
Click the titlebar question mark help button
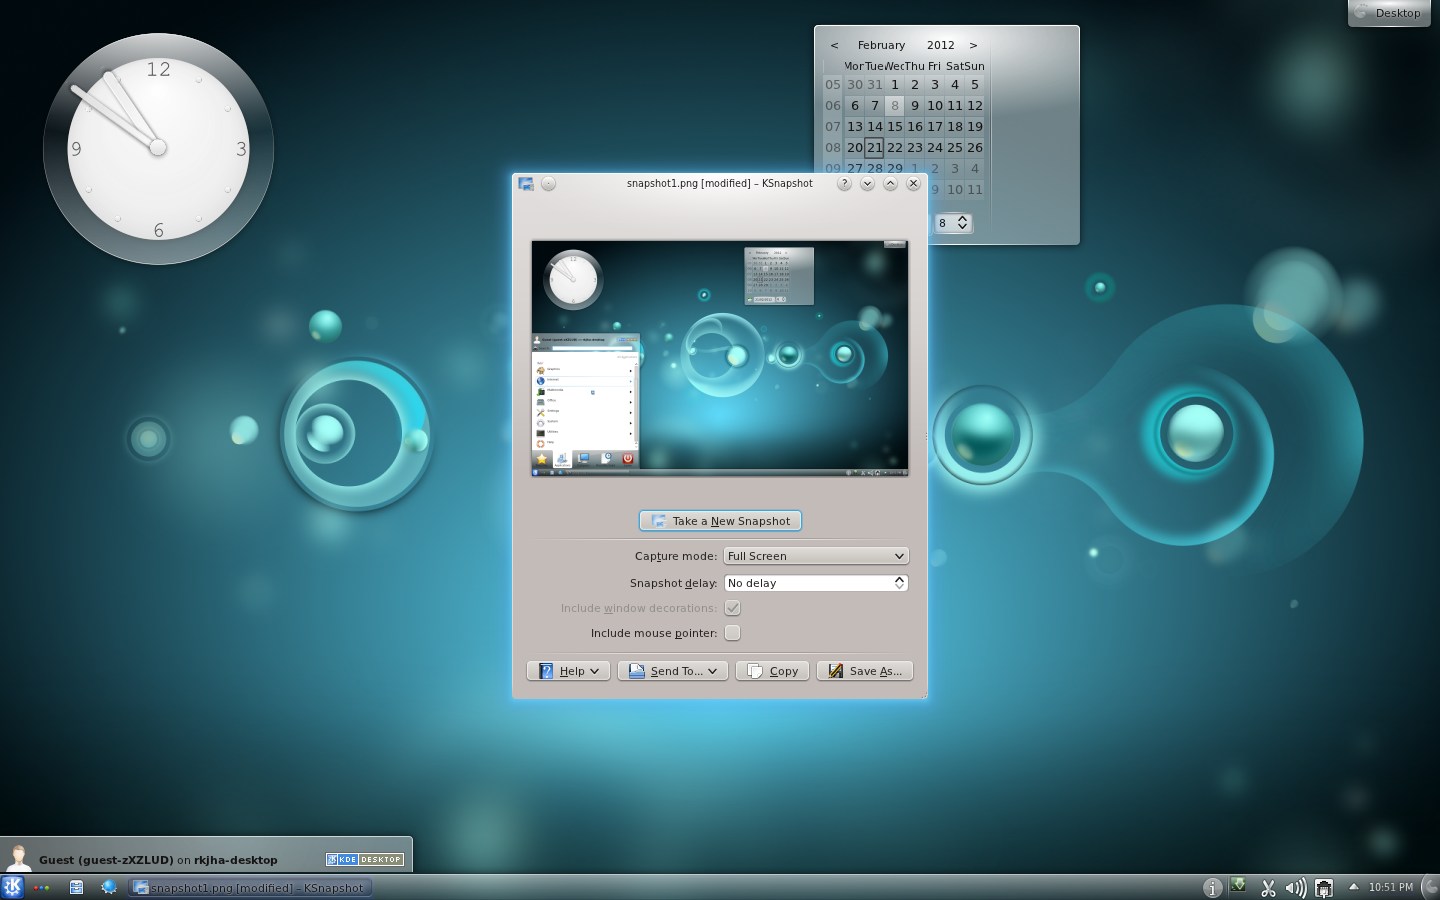click(844, 183)
